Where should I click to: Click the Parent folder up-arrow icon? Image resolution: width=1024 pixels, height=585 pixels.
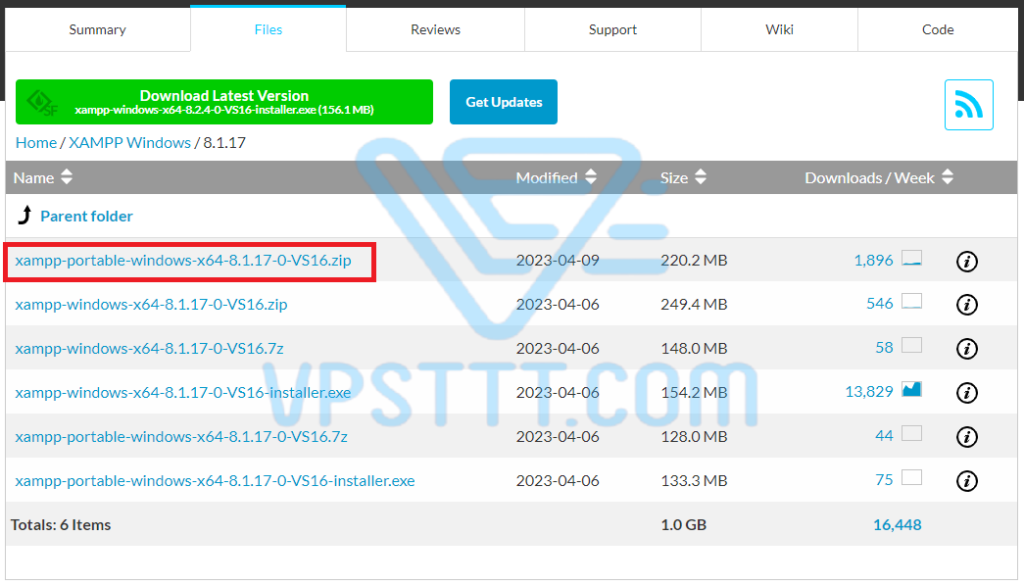[25, 215]
